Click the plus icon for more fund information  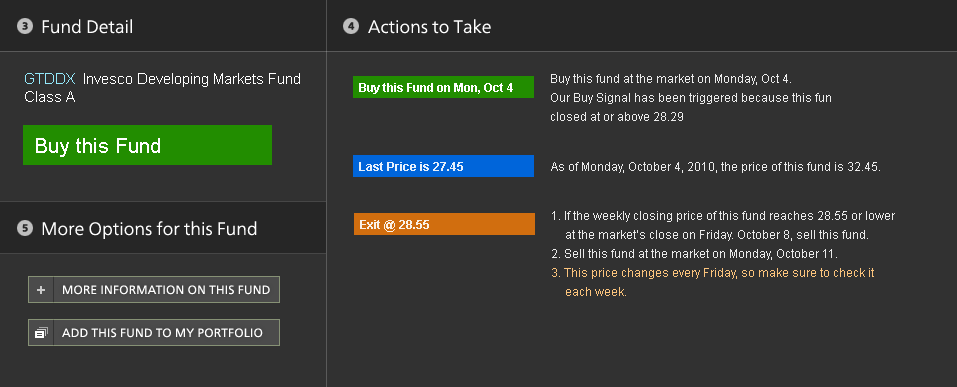pos(41,290)
